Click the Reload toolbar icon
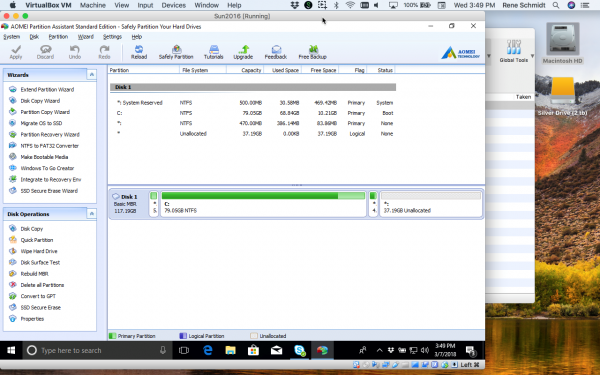600x375 pixels. 139,52
